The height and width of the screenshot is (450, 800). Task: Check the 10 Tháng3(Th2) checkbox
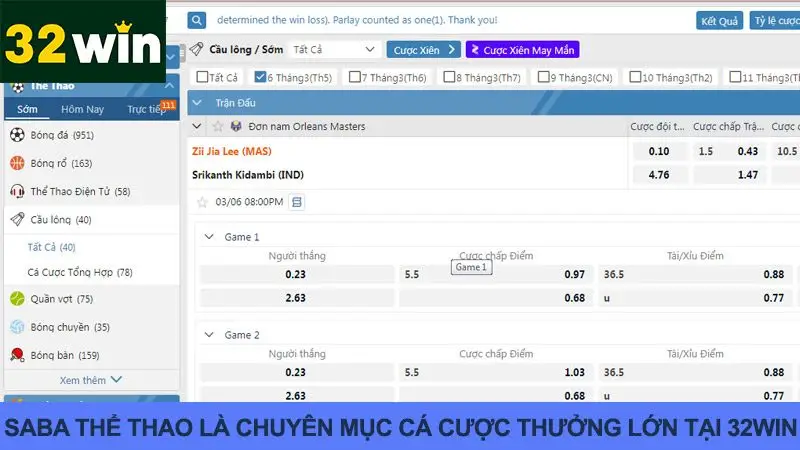coord(635,77)
